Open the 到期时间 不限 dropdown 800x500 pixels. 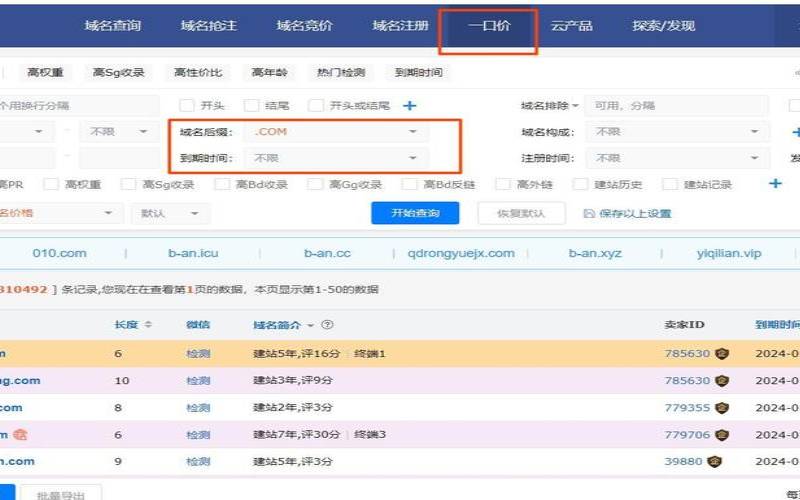[x=336, y=158]
